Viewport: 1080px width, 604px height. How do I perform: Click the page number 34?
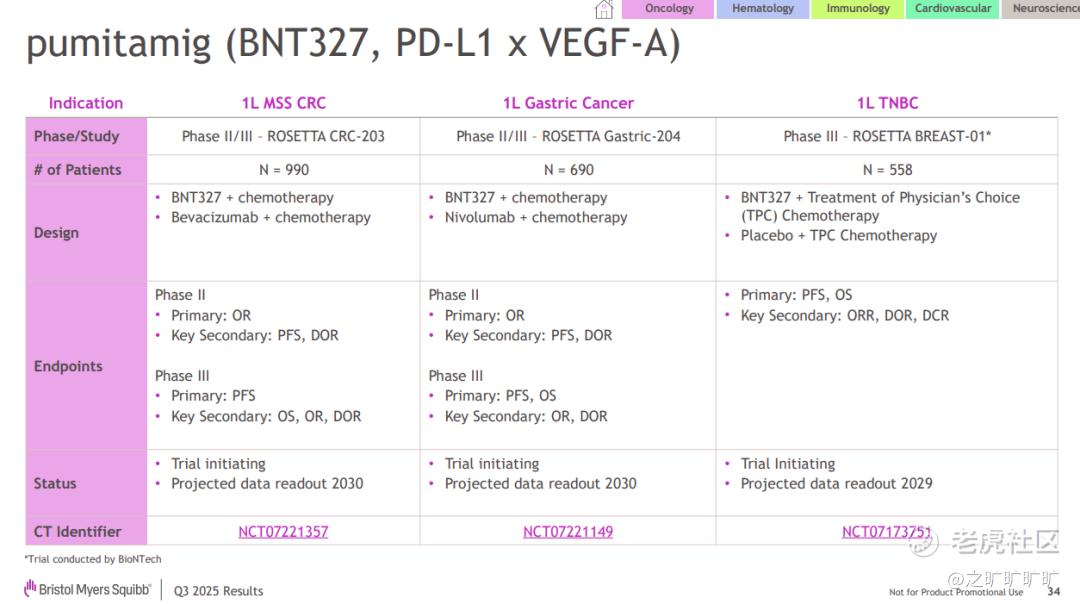1053,591
